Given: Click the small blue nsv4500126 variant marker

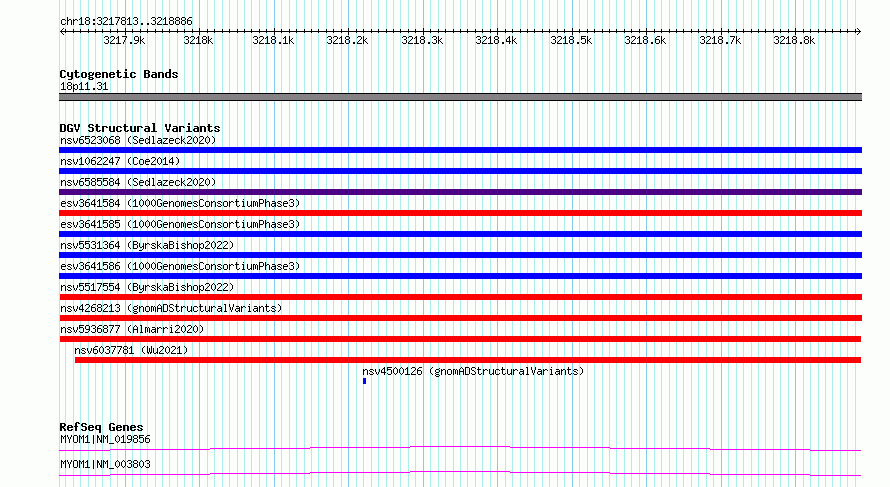Looking at the screenshot, I should (364, 381).
